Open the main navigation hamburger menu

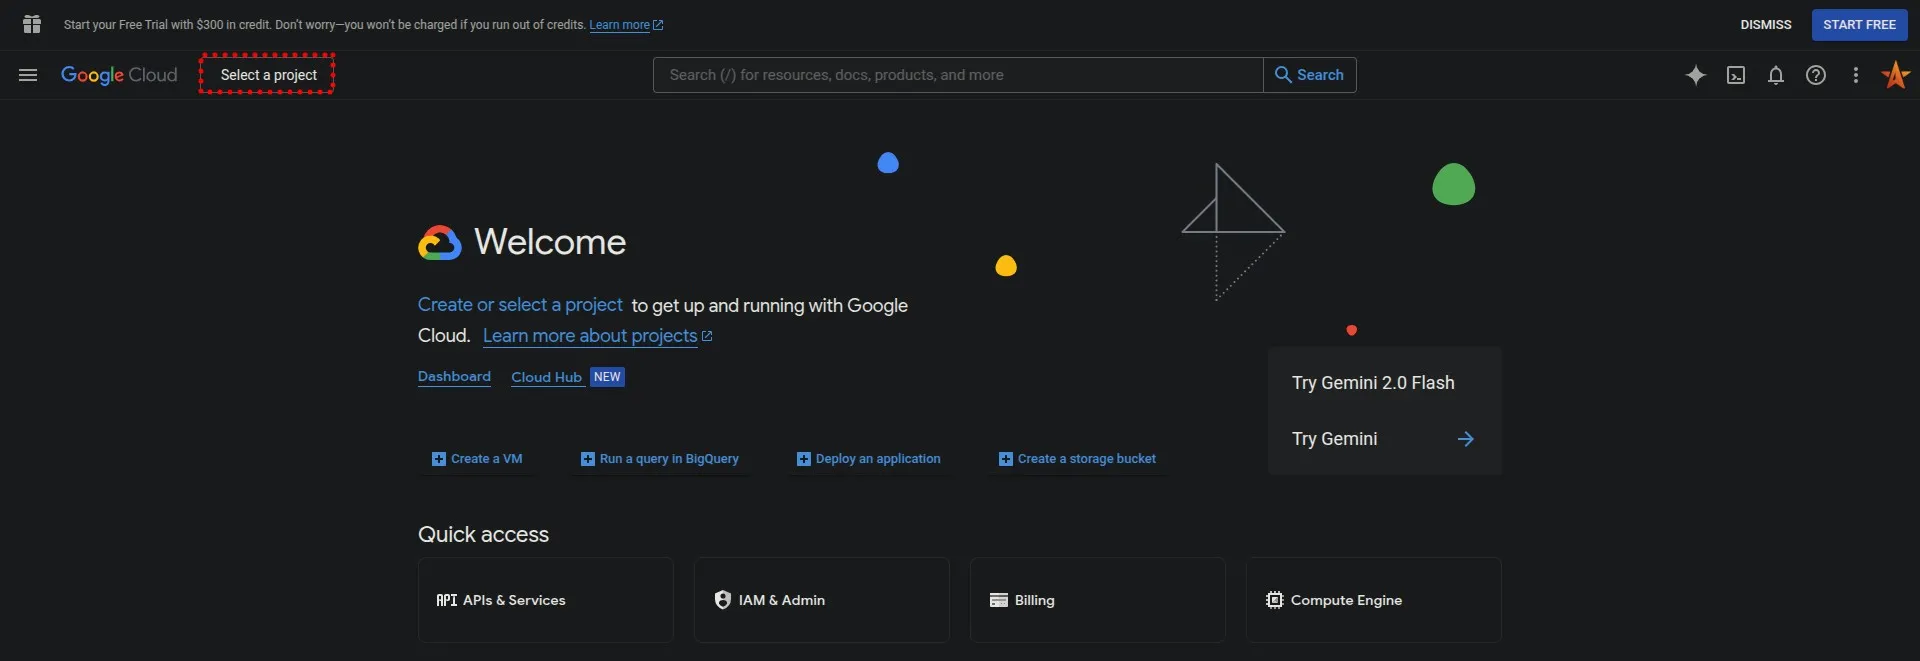[x=28, y=75]
